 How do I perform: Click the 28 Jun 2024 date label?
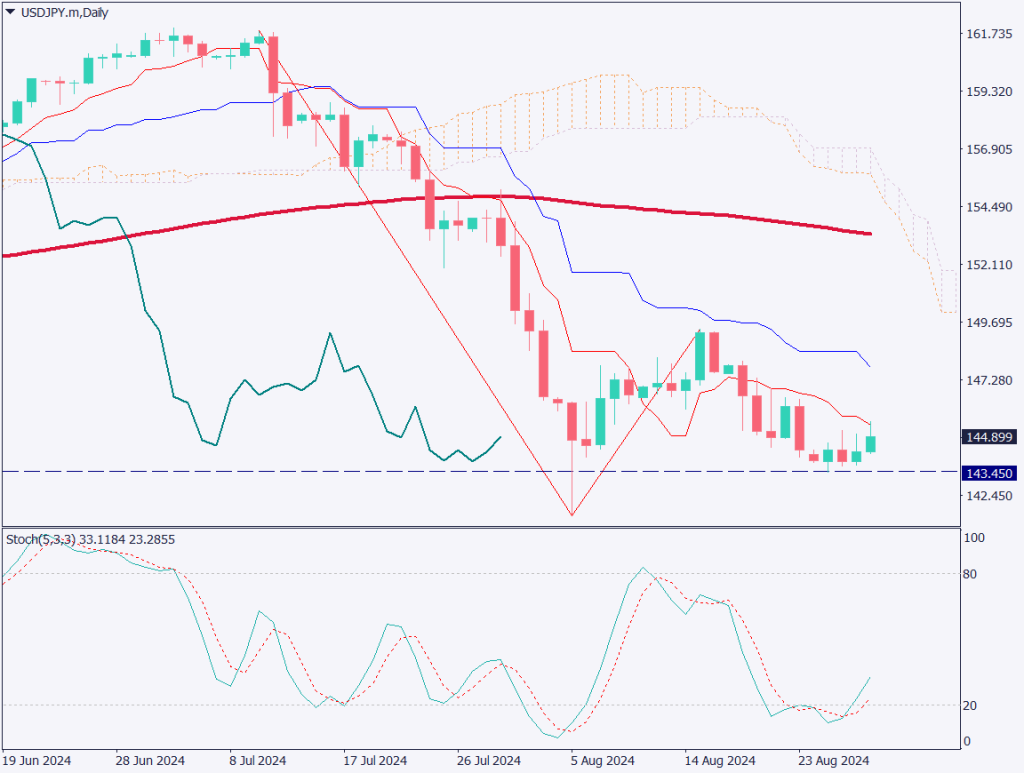152,760
